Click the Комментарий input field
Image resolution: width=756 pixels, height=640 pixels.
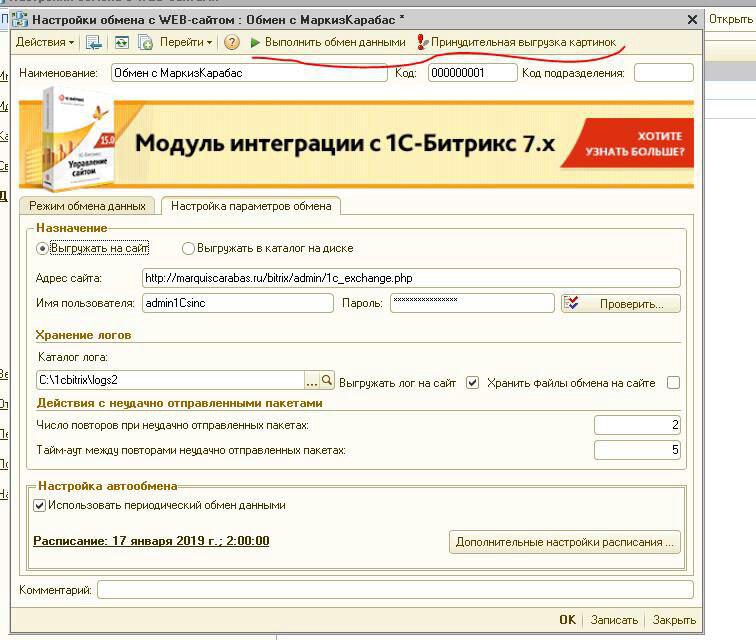tap(395, 590)
